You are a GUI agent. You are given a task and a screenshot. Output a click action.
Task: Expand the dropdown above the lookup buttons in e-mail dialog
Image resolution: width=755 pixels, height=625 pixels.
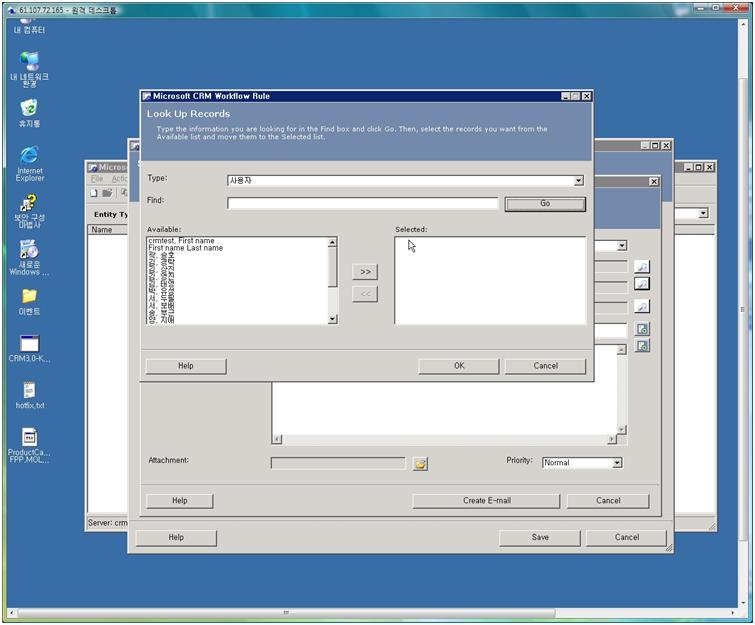point(622,246)
